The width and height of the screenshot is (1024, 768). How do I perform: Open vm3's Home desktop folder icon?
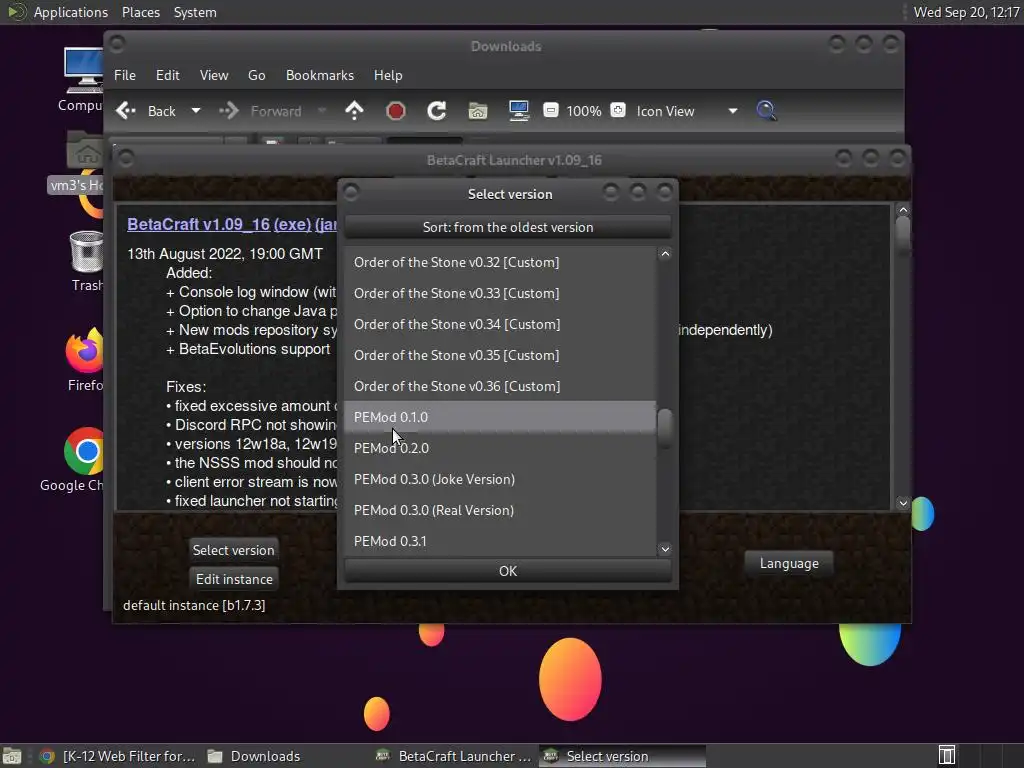(x=83, y=161)
